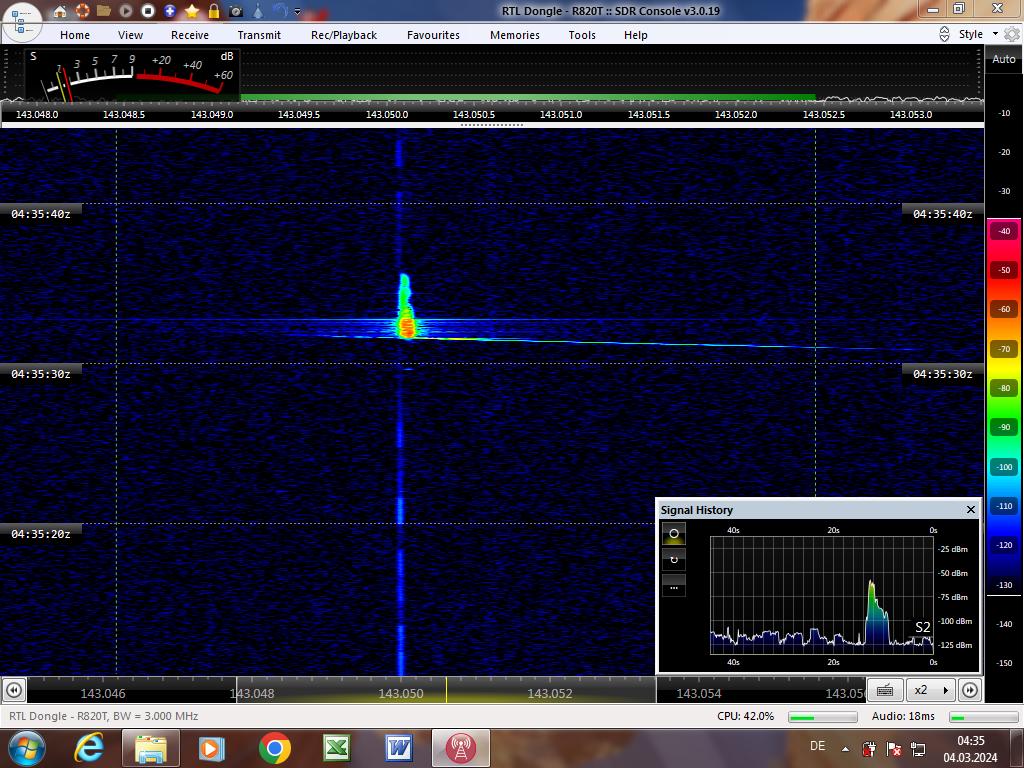
Task: Click the CPU usage green bar
Action: tap(823, 716)
